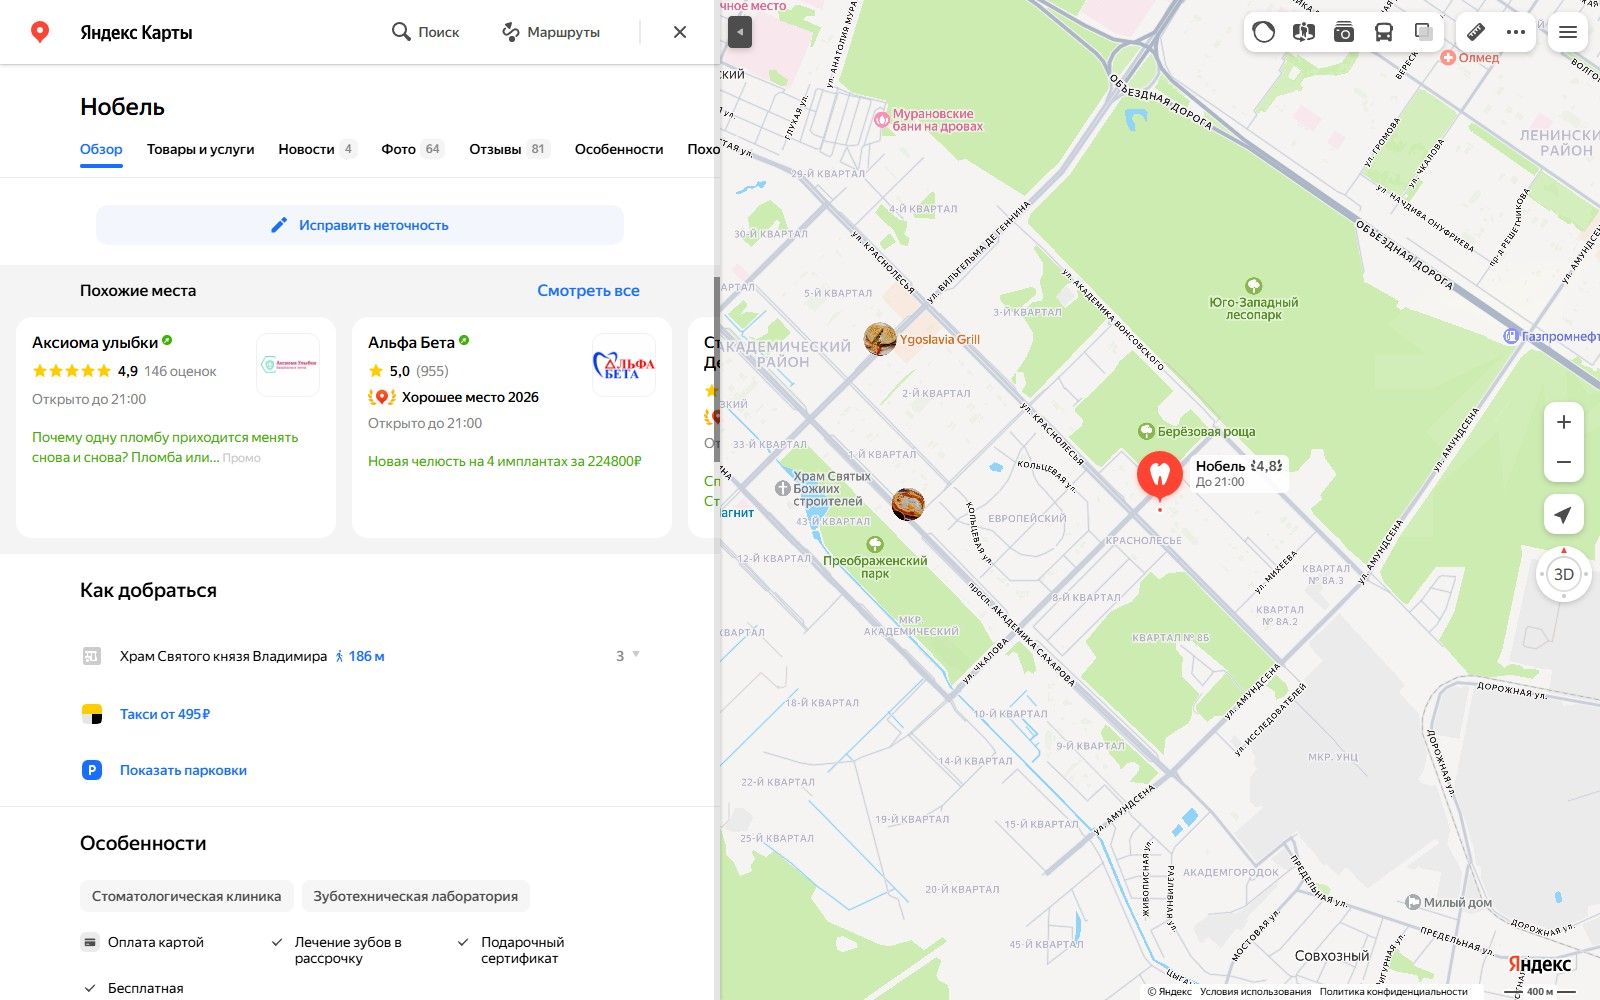The width and height of the screenshot is (1600, 1000).
Task: Open map layers selector
Action: tap(1423, 32)
